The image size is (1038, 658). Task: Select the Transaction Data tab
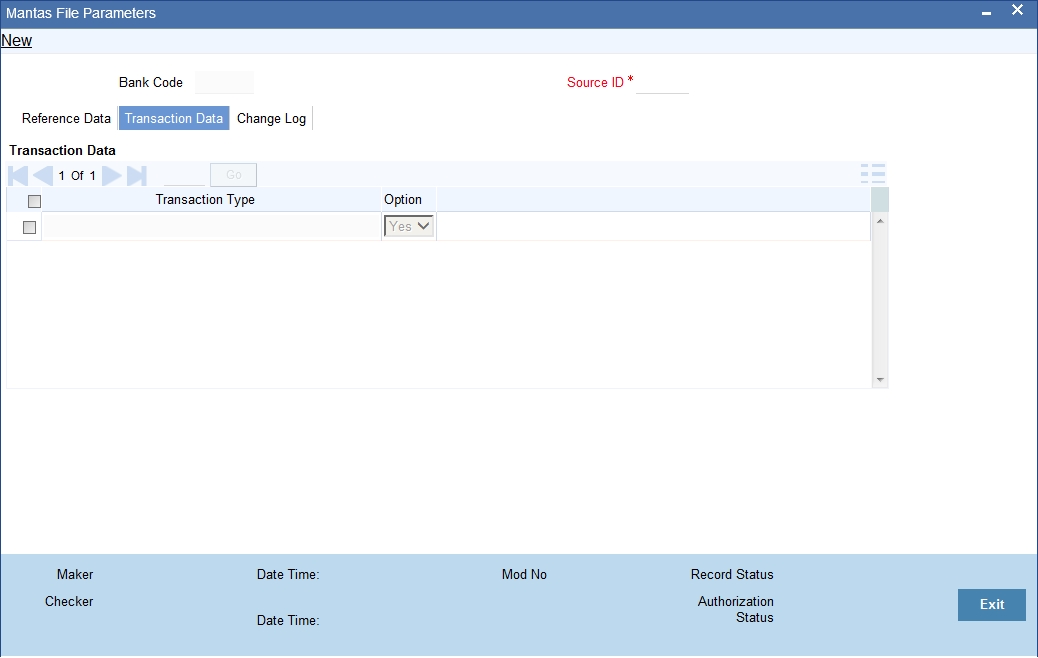174,118
